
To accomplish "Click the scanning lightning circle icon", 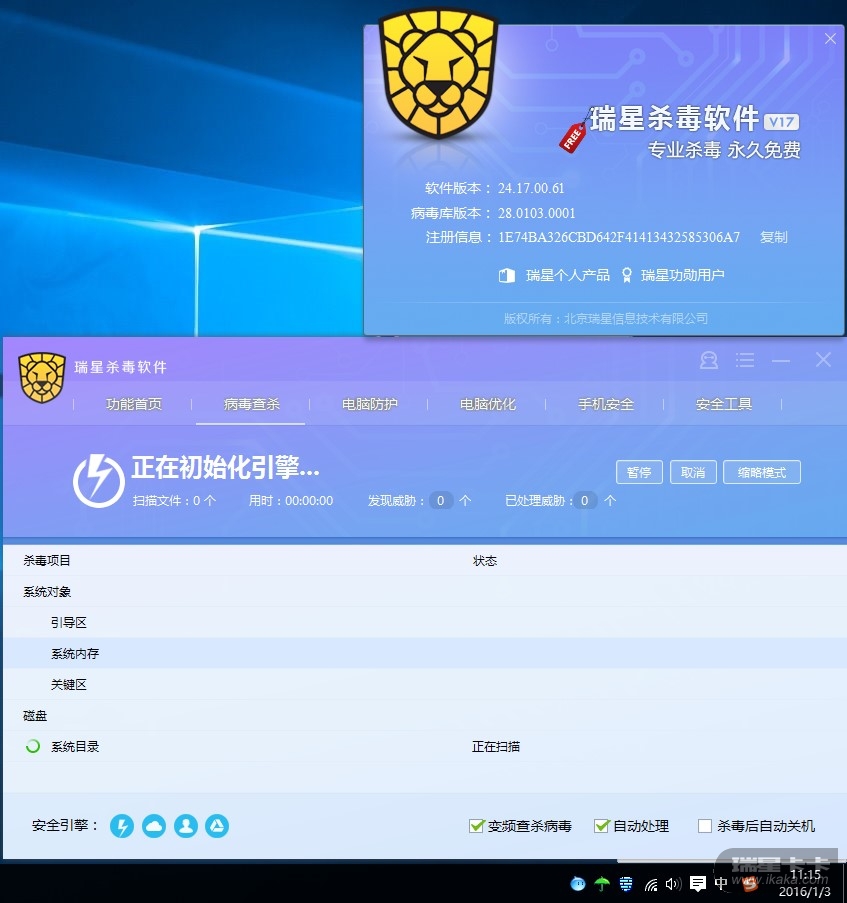I will click(x=98, y=480).
